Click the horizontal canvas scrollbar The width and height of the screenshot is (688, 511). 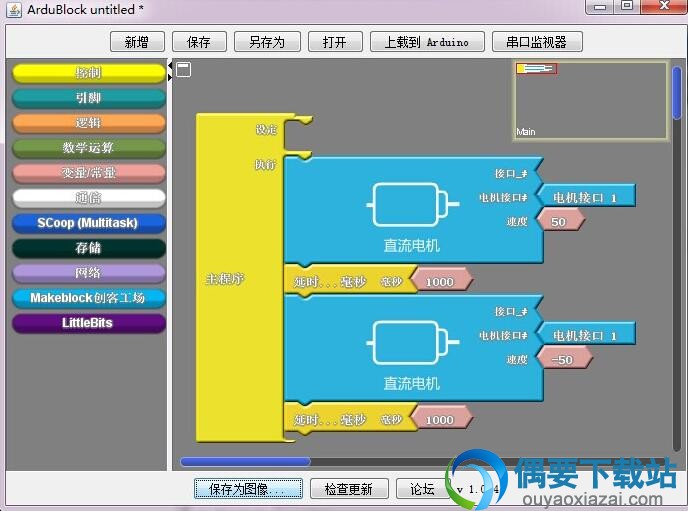click(x=246, y=461)
